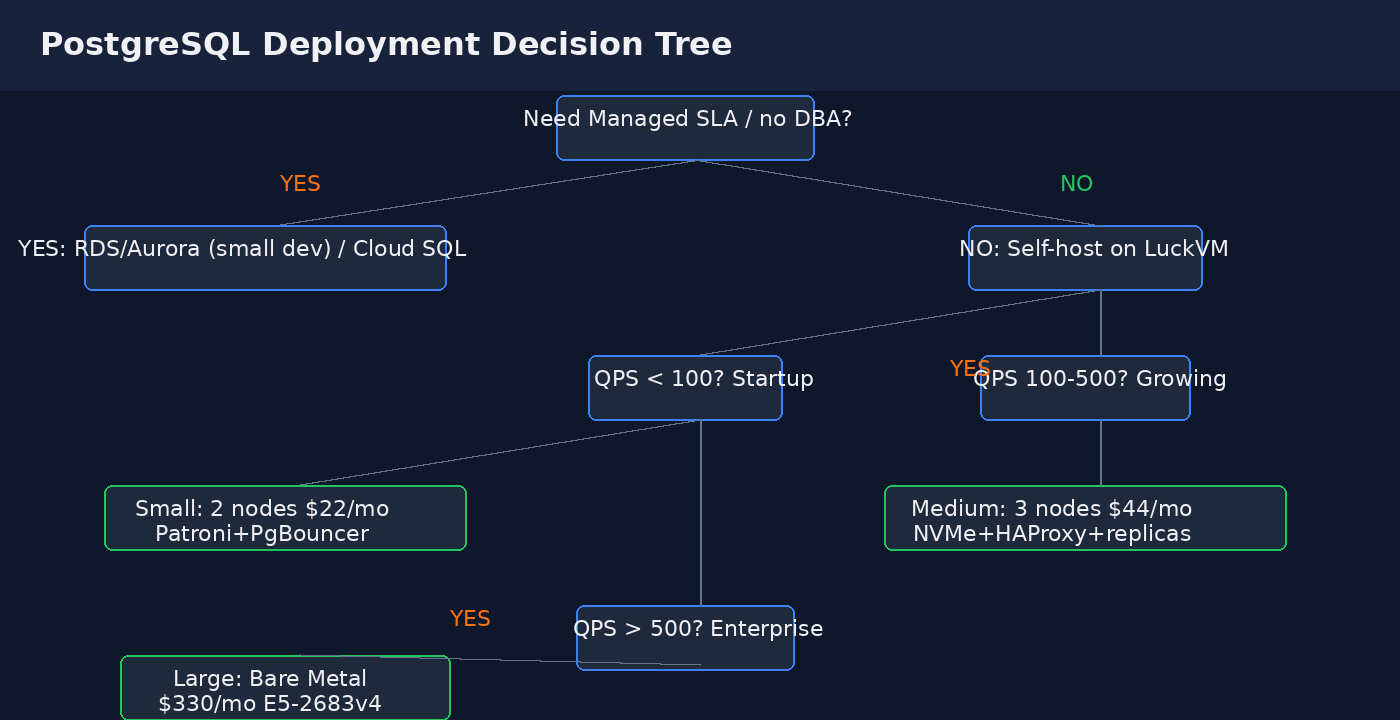The width and height of the screenshot is (1400, 720).
Task: Click the green "NO" branch label
Action: point(1076,184)
